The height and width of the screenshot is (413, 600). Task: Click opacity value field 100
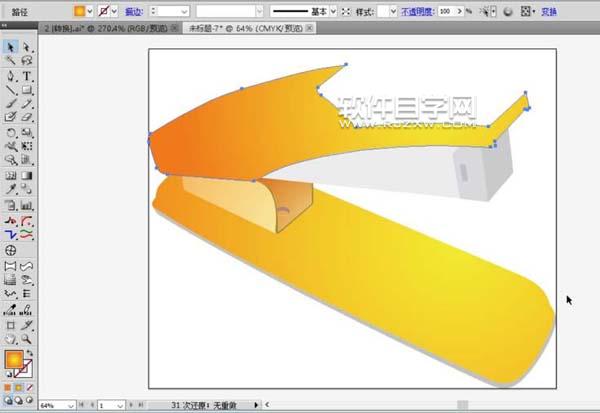446,12
